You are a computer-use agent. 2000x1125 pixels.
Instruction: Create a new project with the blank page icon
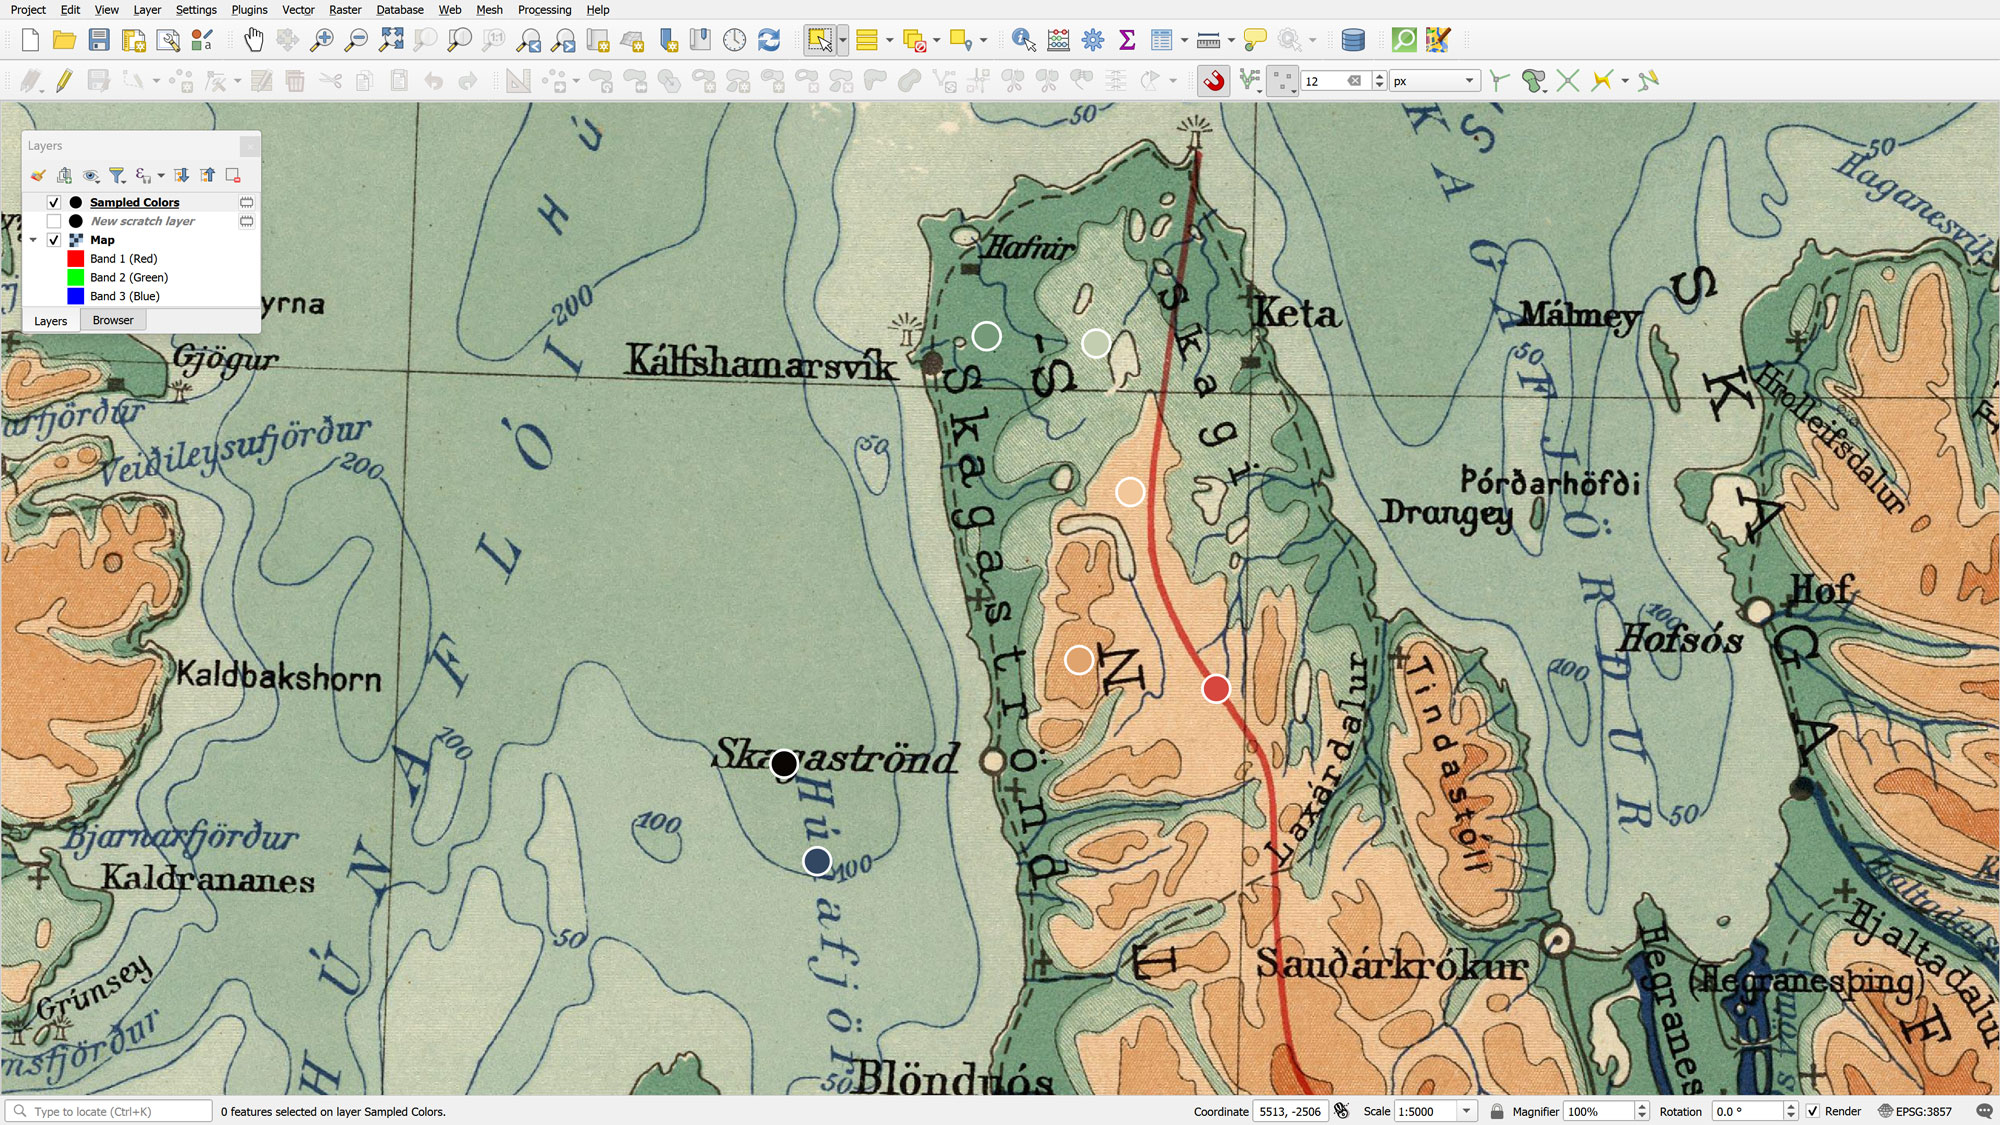(30, 40)
